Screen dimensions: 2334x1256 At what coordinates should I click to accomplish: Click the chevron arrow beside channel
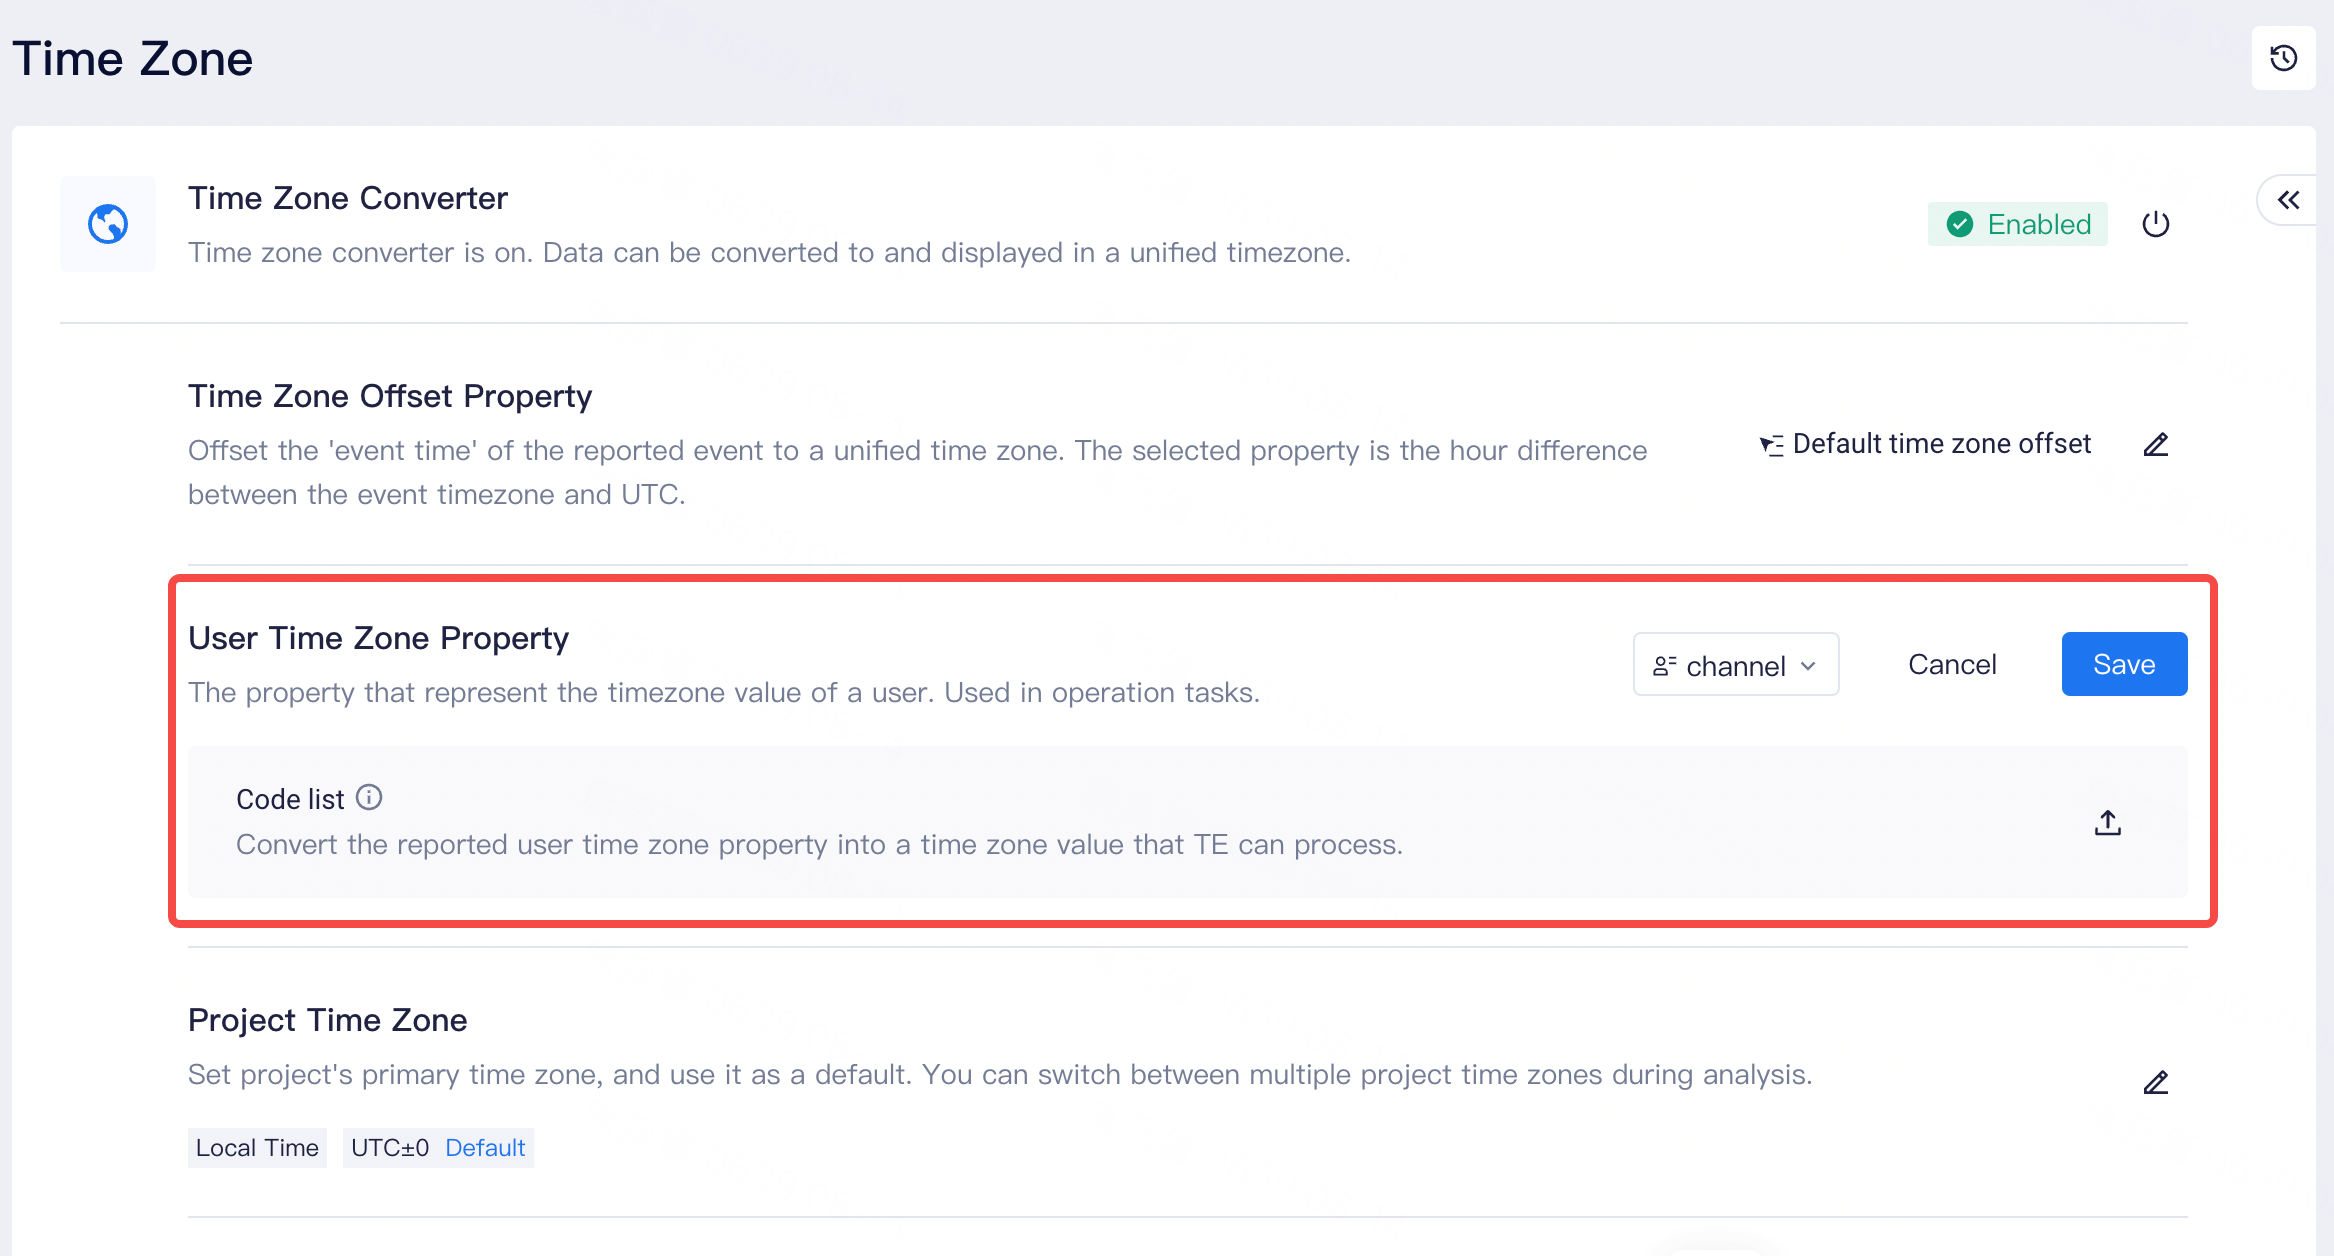[1808, 666]
